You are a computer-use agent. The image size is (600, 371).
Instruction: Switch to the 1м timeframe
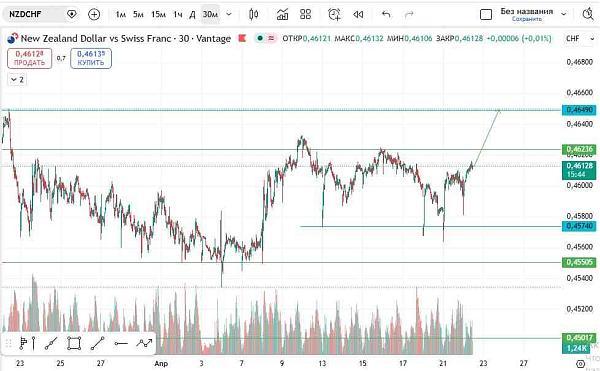coord(121,15)
